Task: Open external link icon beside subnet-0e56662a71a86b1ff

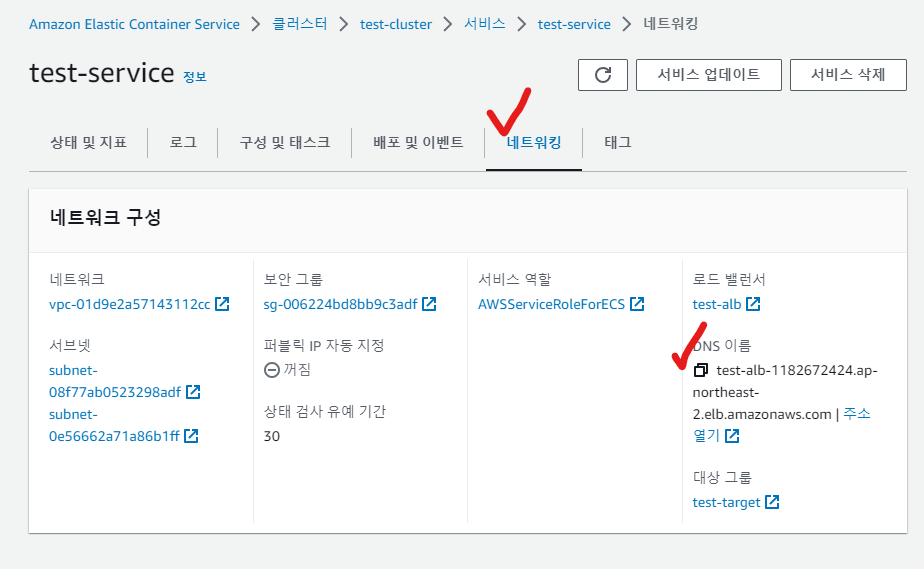Action: tap(191, 436)
